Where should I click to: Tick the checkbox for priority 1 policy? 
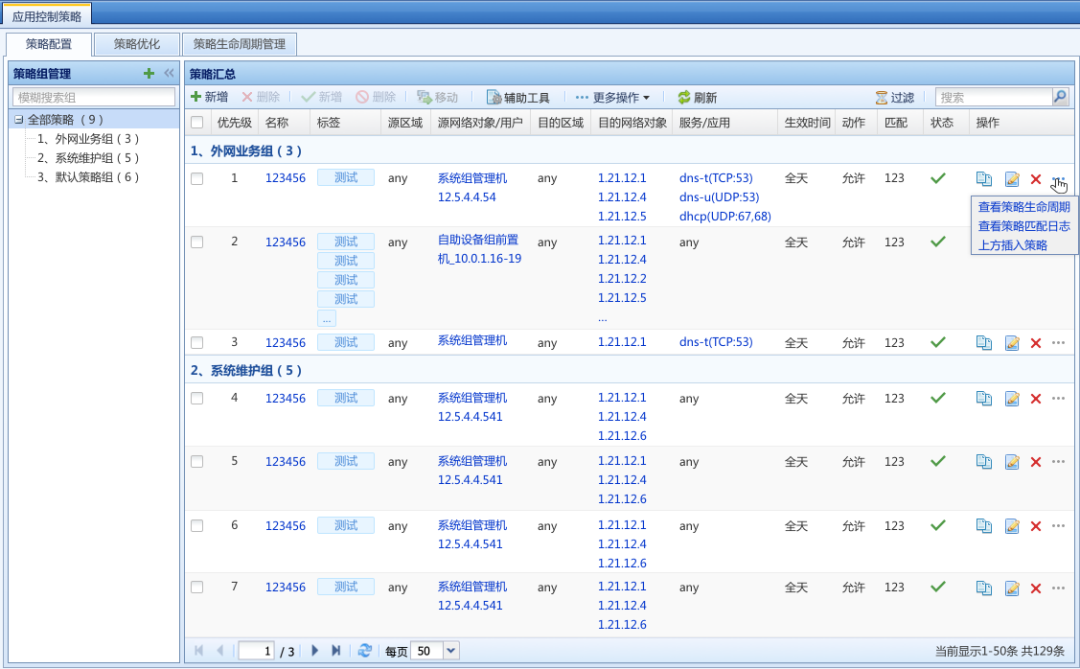(197, 179)
